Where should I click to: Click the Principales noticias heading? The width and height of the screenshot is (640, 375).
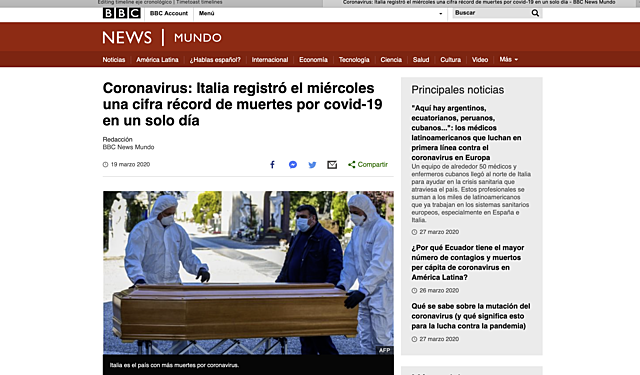coord(458,90)
